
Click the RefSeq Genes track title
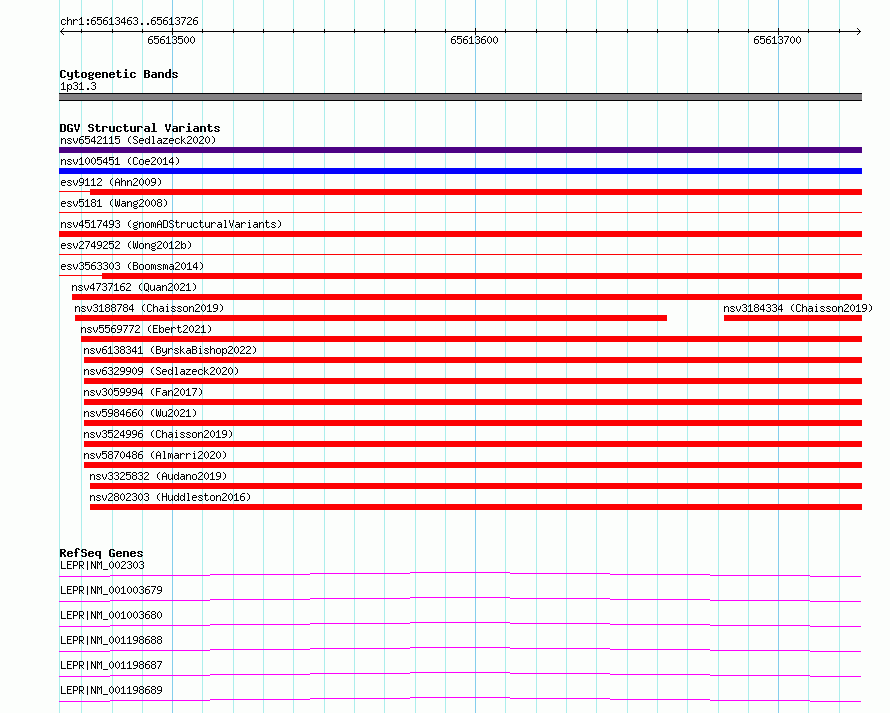pyautogui.click(x=101, y=553)
